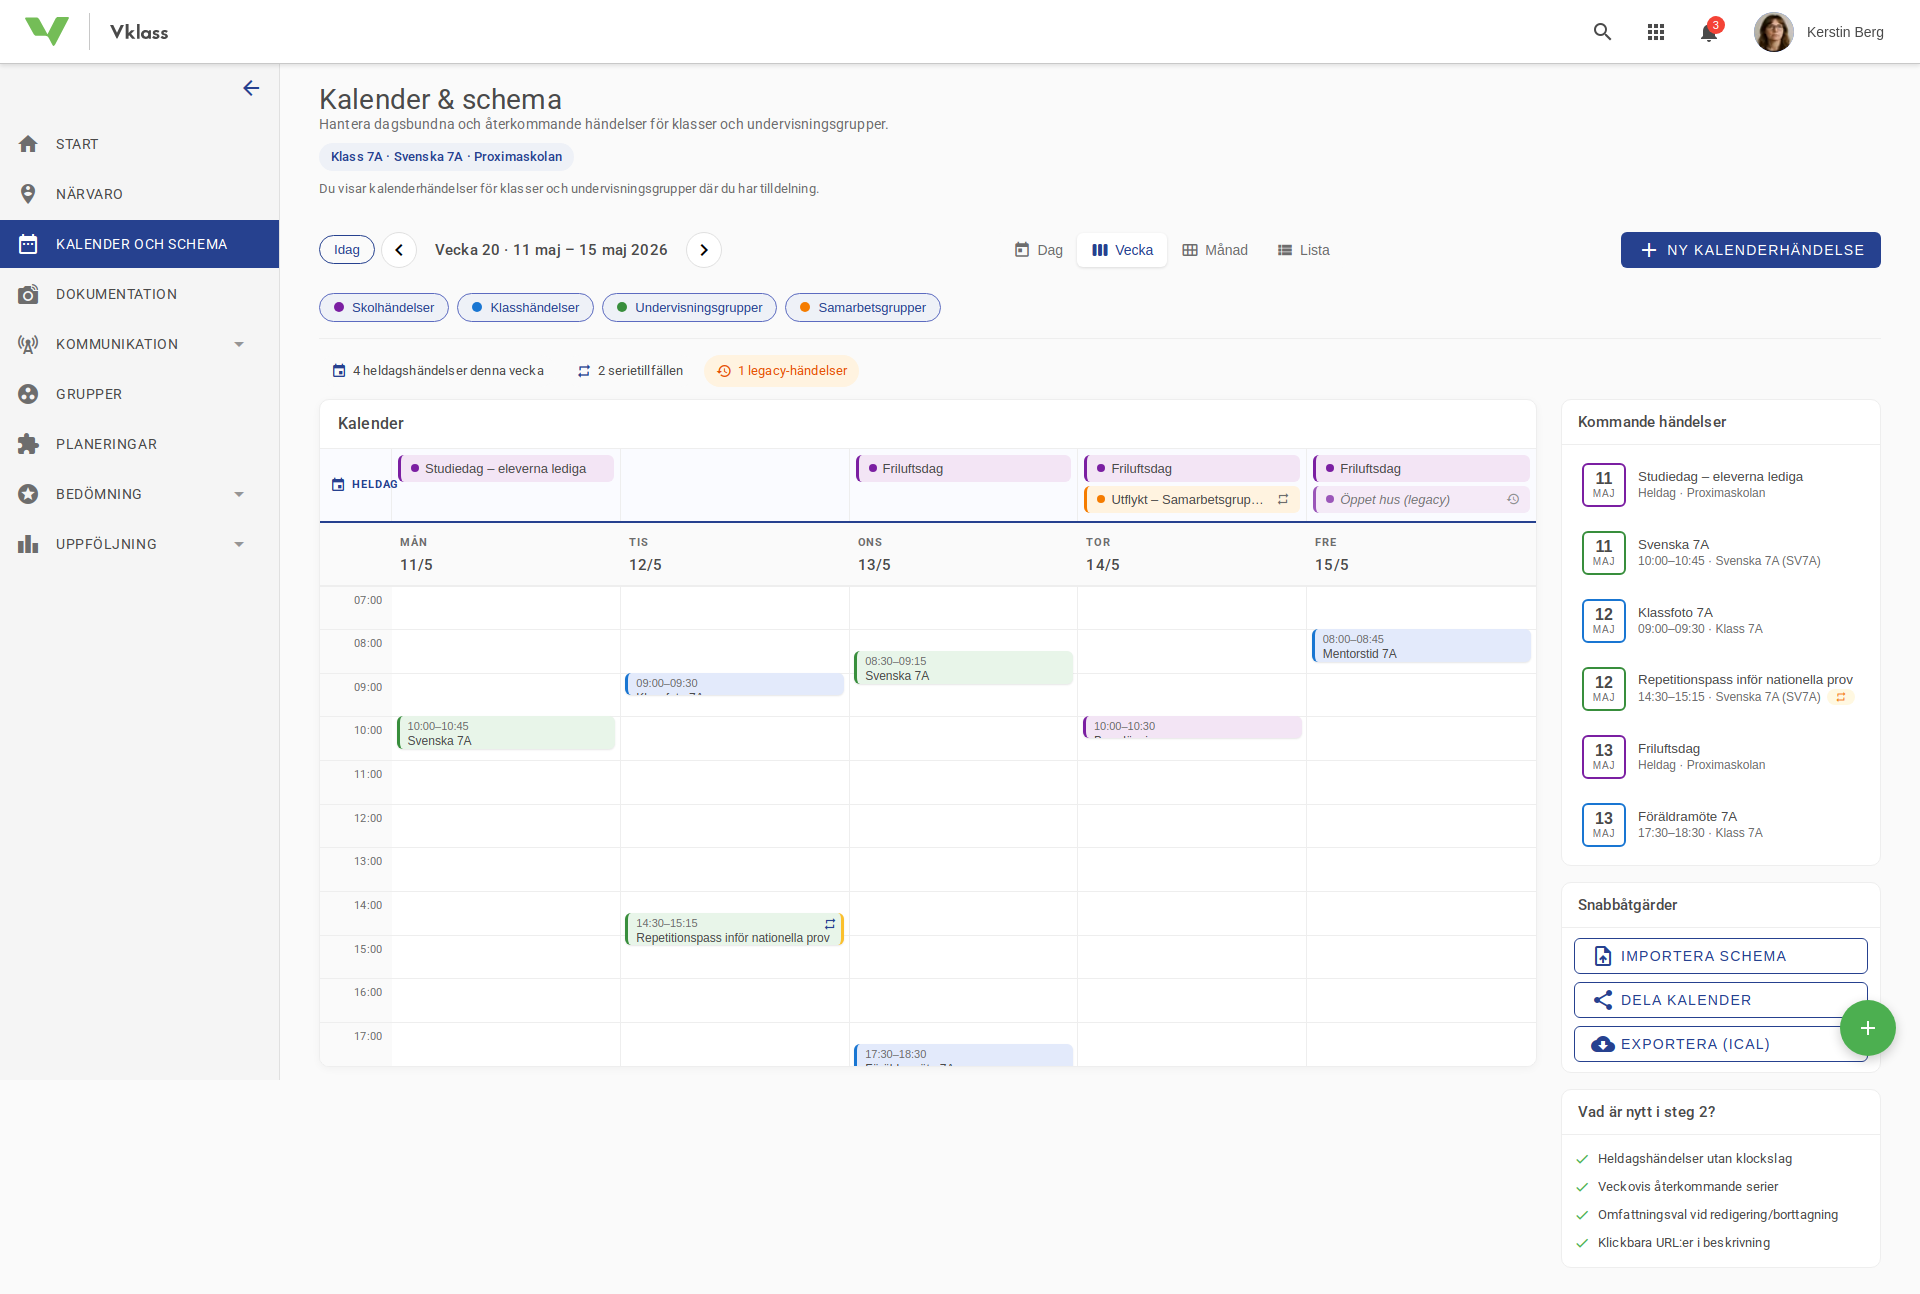The height and width of the screenshot is (1294, 1920).
Task: Collapse sidebar with back arrow
Action: click(251, 88)
